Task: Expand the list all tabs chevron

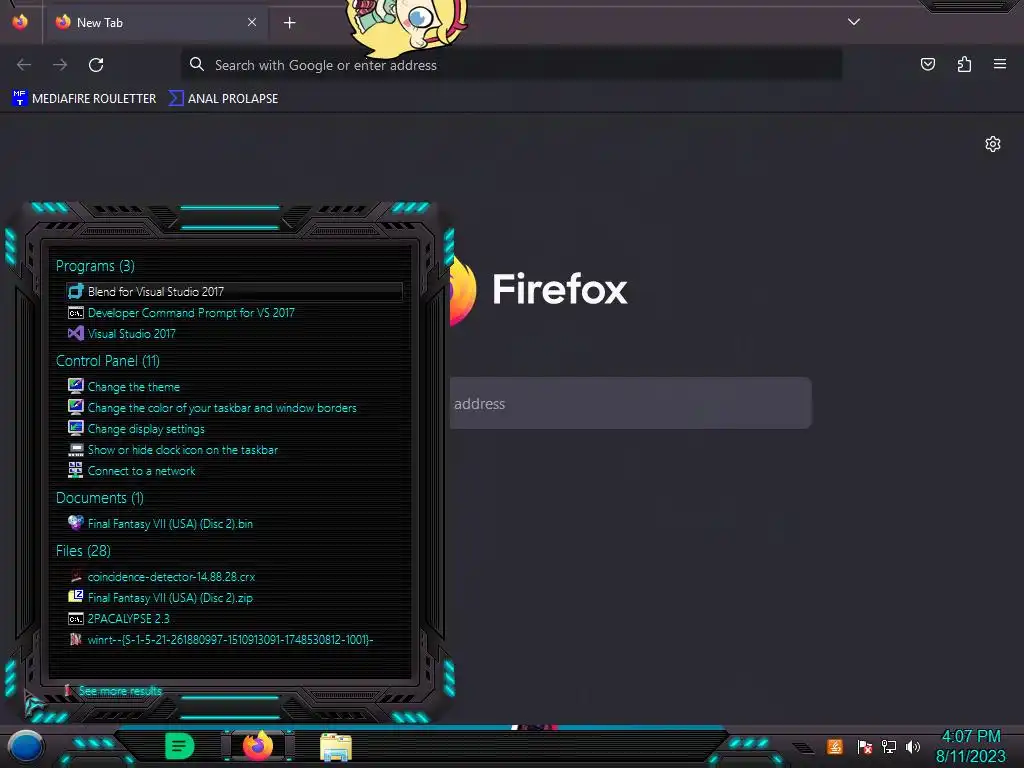Action: [x=854, y=22]
